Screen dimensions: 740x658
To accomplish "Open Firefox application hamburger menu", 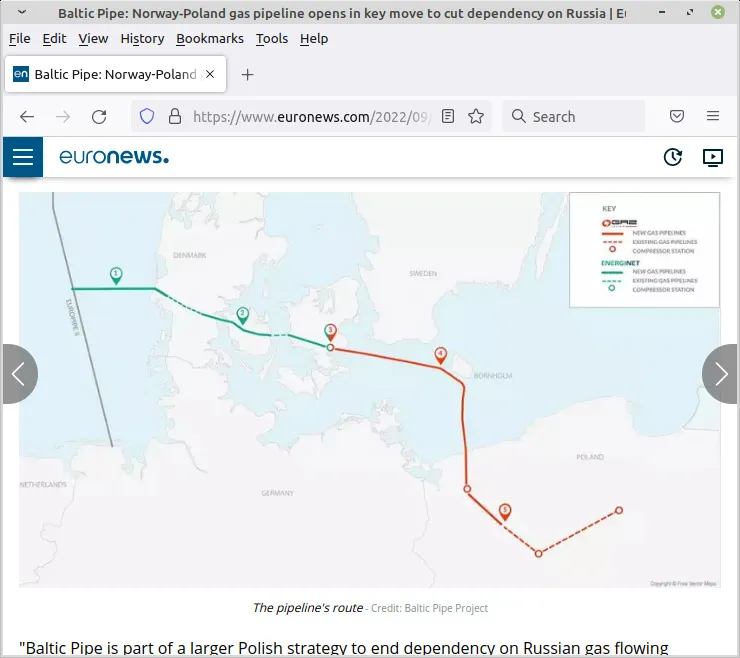I will coord(713,116).
